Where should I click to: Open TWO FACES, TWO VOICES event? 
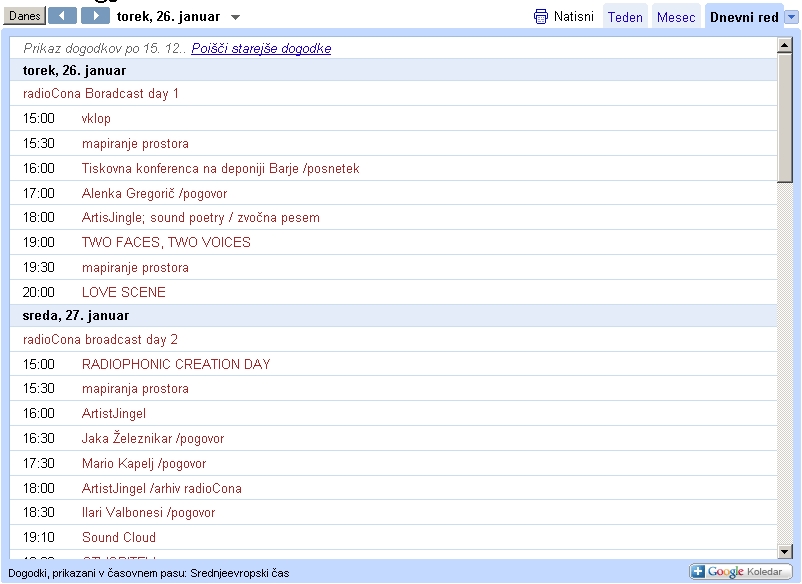(x=166, y=243)
